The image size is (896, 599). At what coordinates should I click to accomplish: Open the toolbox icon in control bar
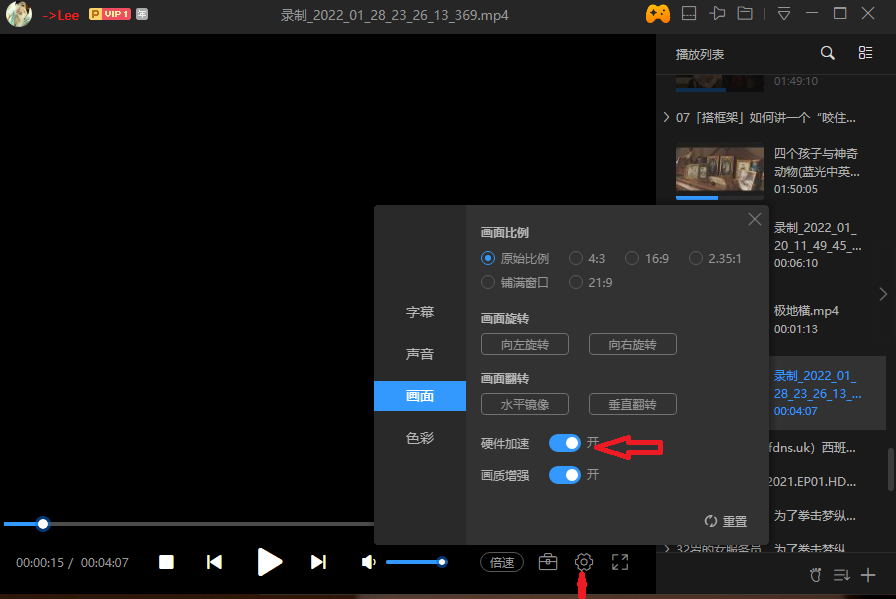click(548, 562)
